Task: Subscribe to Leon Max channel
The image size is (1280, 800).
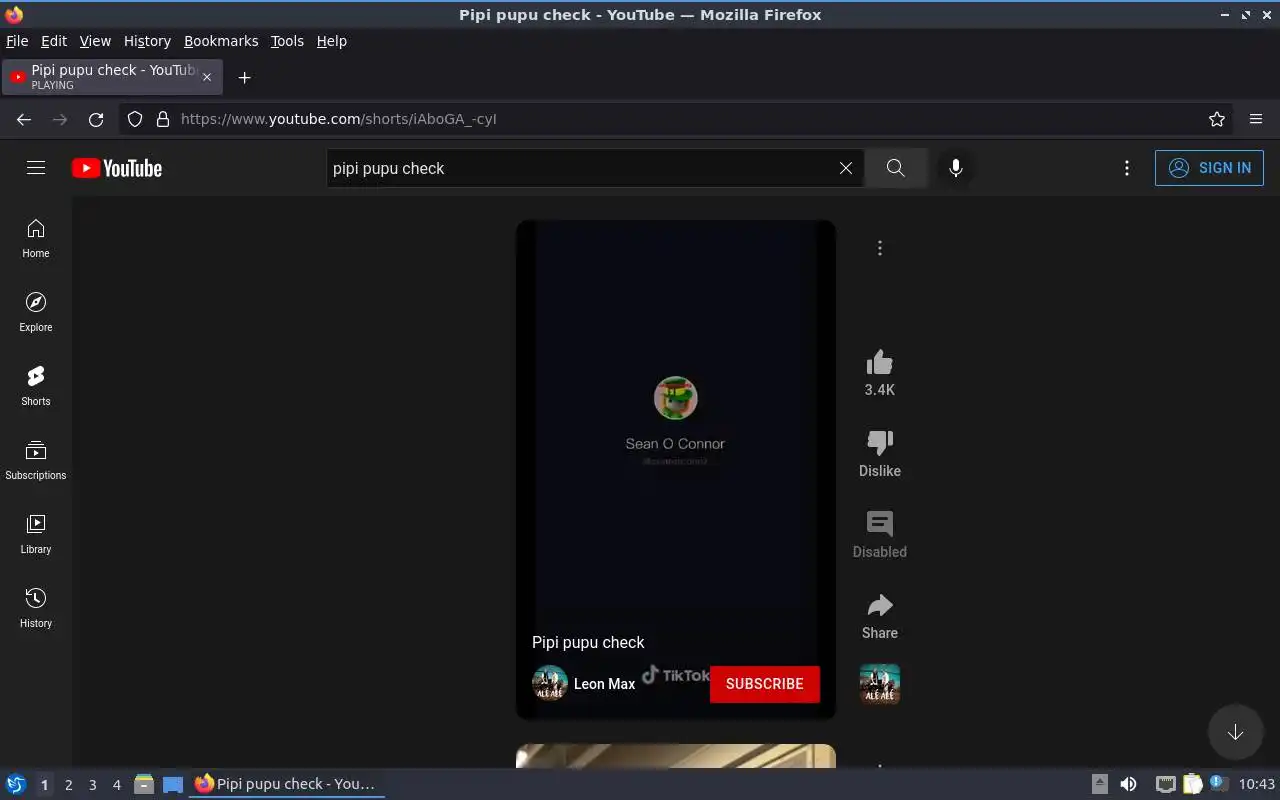Action: point(765,684)
